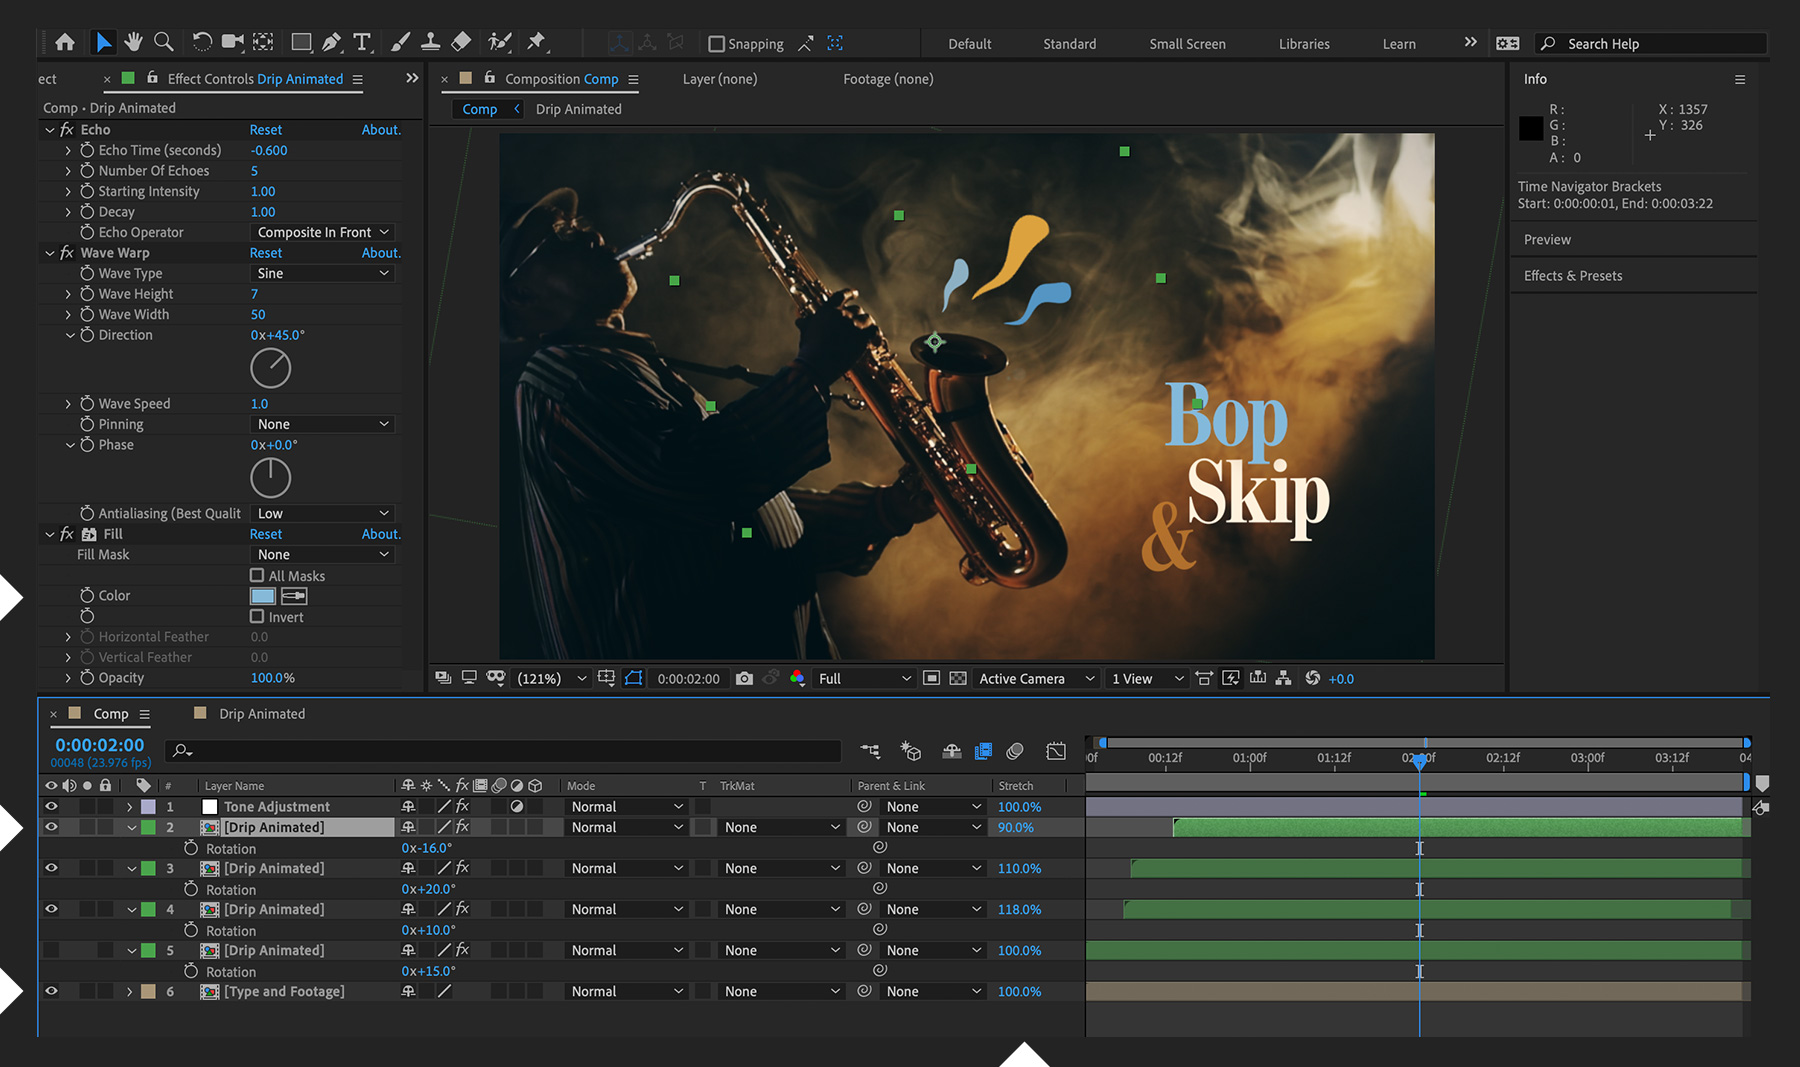
Task: Activate the Type tool
Action: (362, 42)
